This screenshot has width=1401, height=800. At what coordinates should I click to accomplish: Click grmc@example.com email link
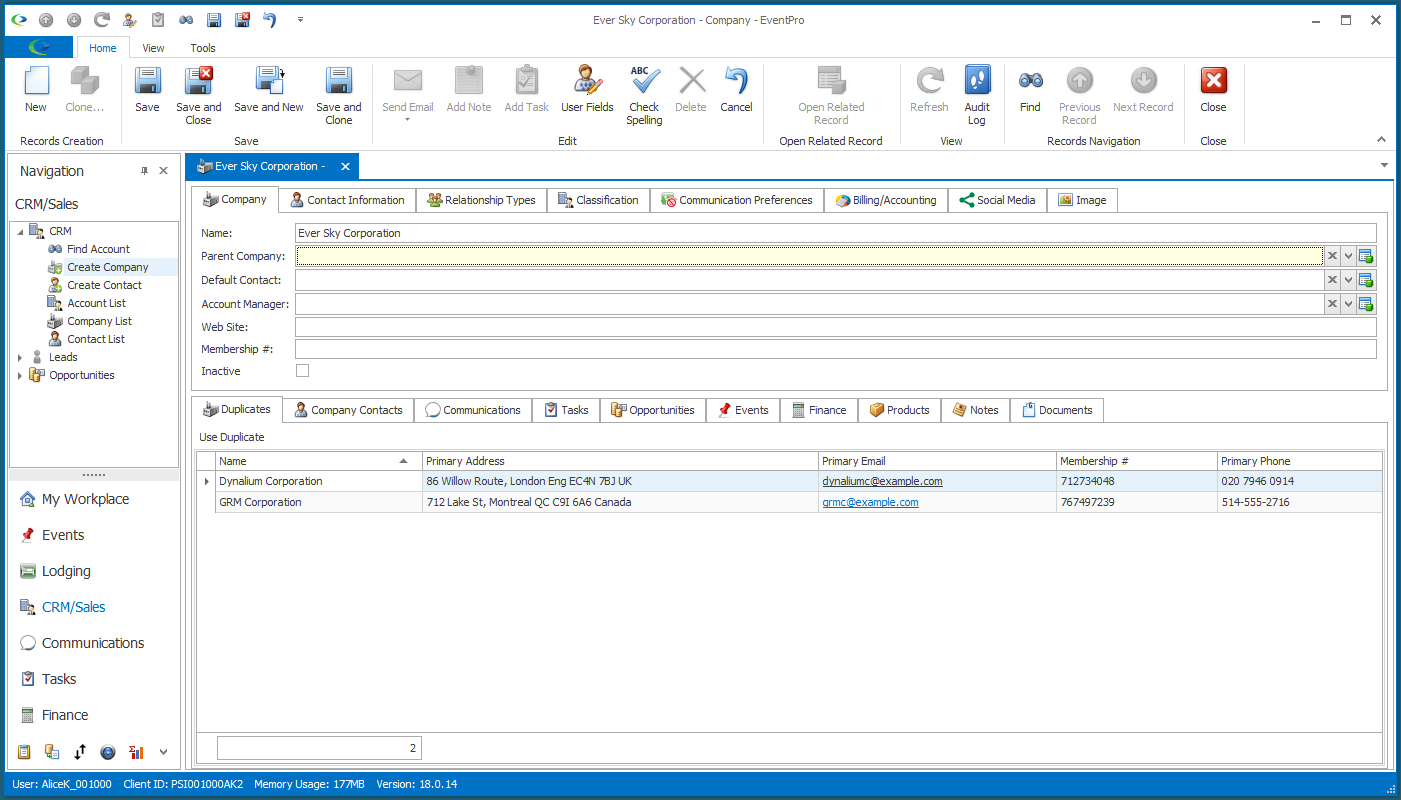click(x=870, y=502)
